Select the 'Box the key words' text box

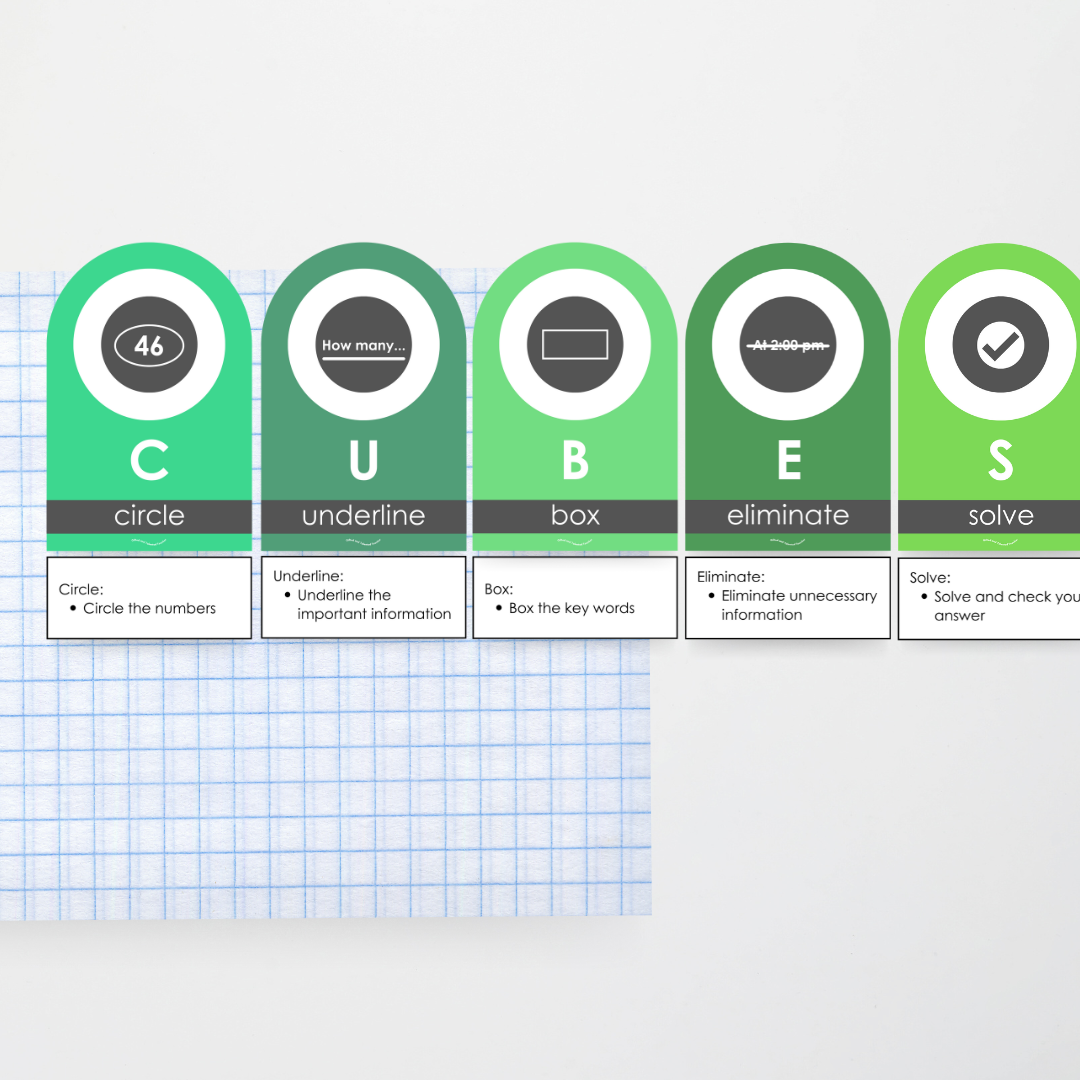point(575,598)
